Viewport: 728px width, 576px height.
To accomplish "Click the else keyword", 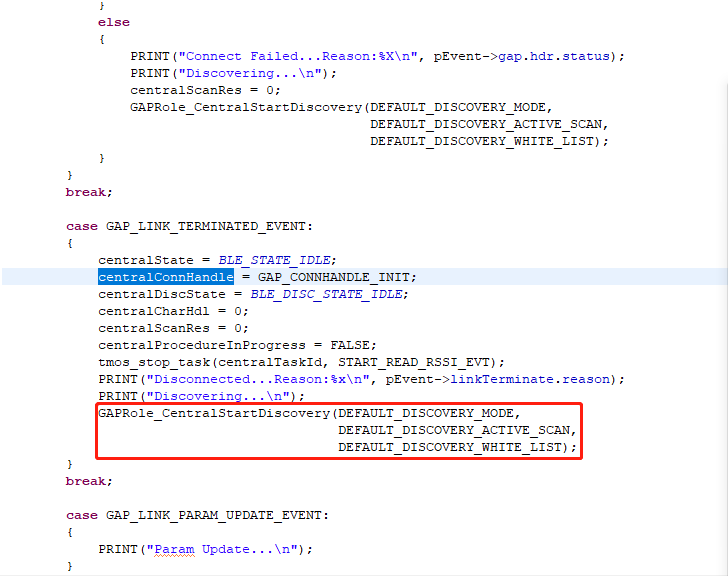I will pos(113,22).
